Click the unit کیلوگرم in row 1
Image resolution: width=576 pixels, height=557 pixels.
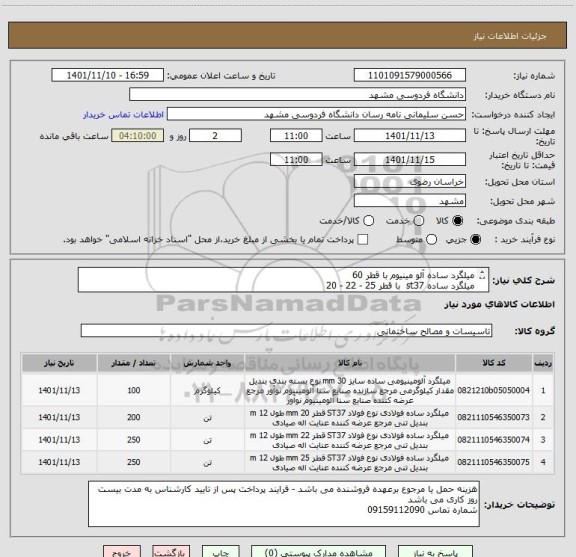pyautogui.click(x=208, y=390)
